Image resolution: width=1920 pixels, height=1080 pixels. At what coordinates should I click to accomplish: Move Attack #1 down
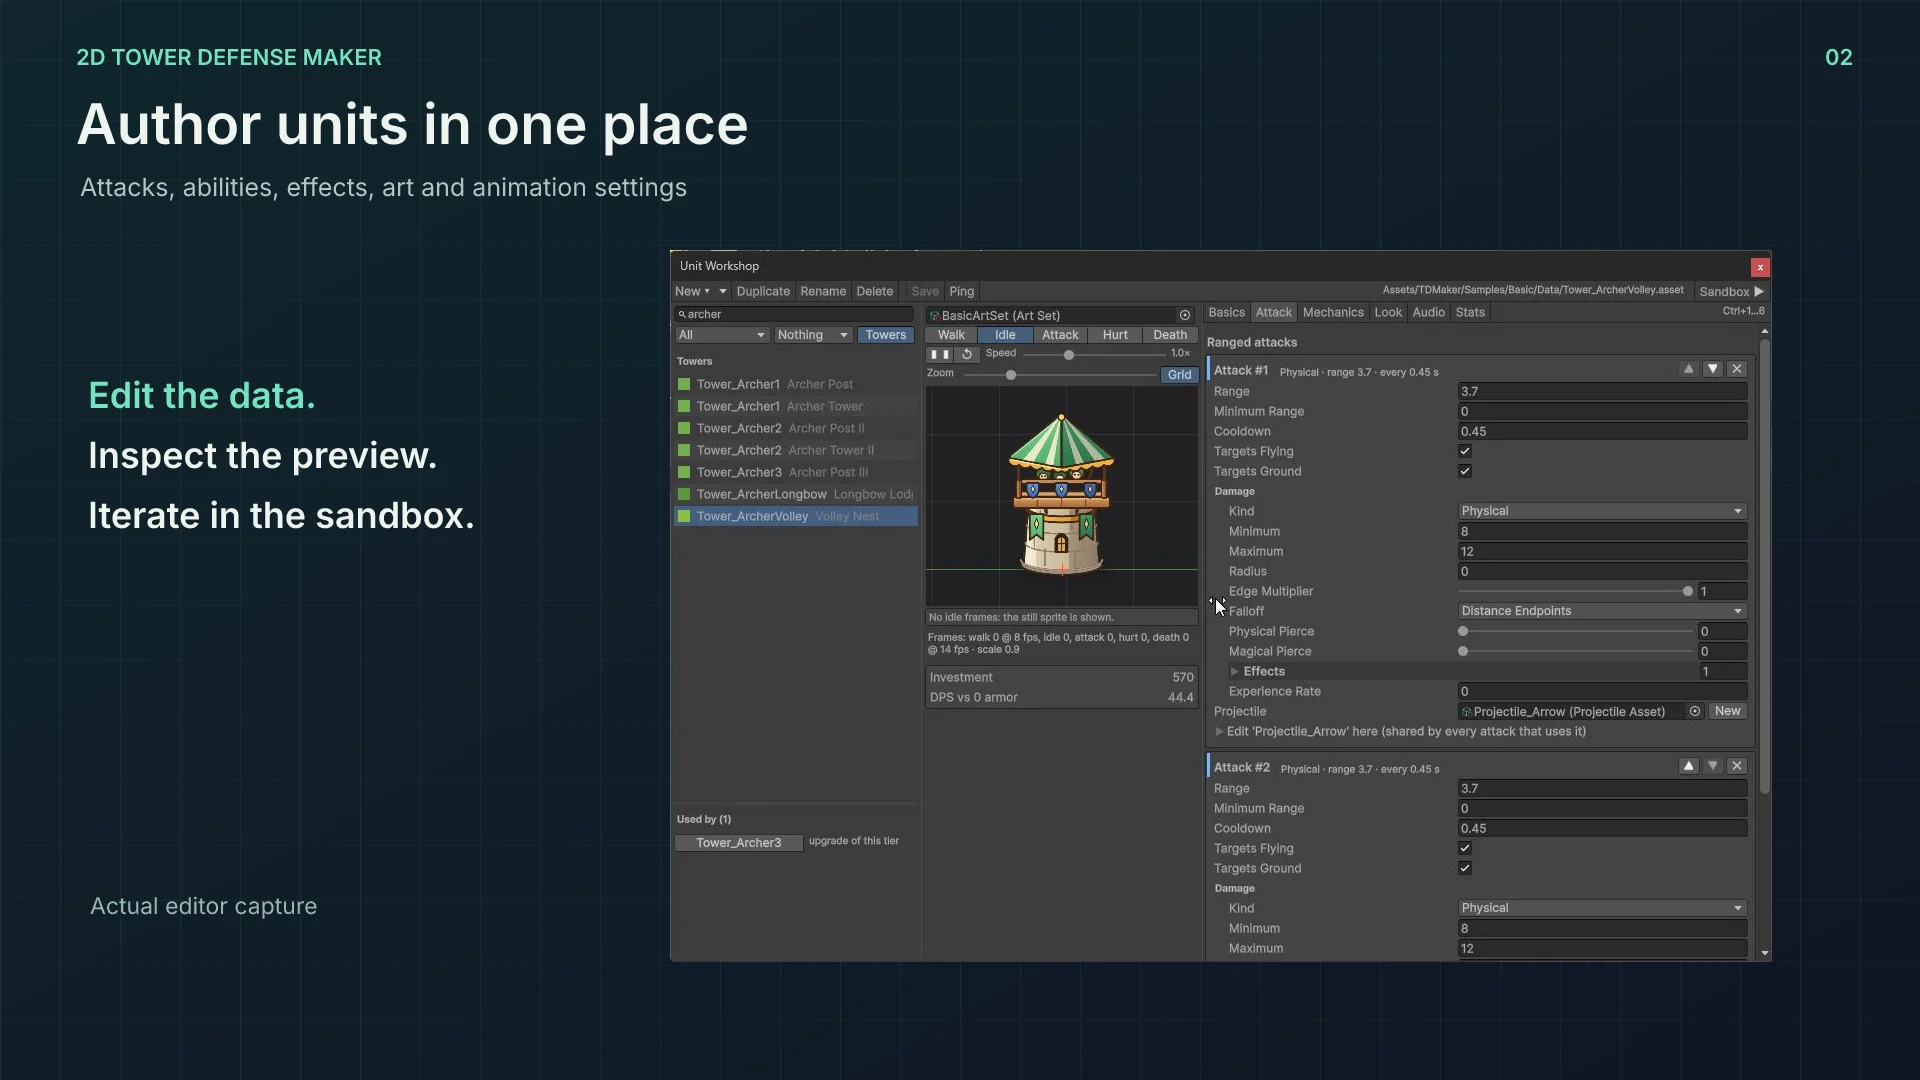click(1713, 369)
